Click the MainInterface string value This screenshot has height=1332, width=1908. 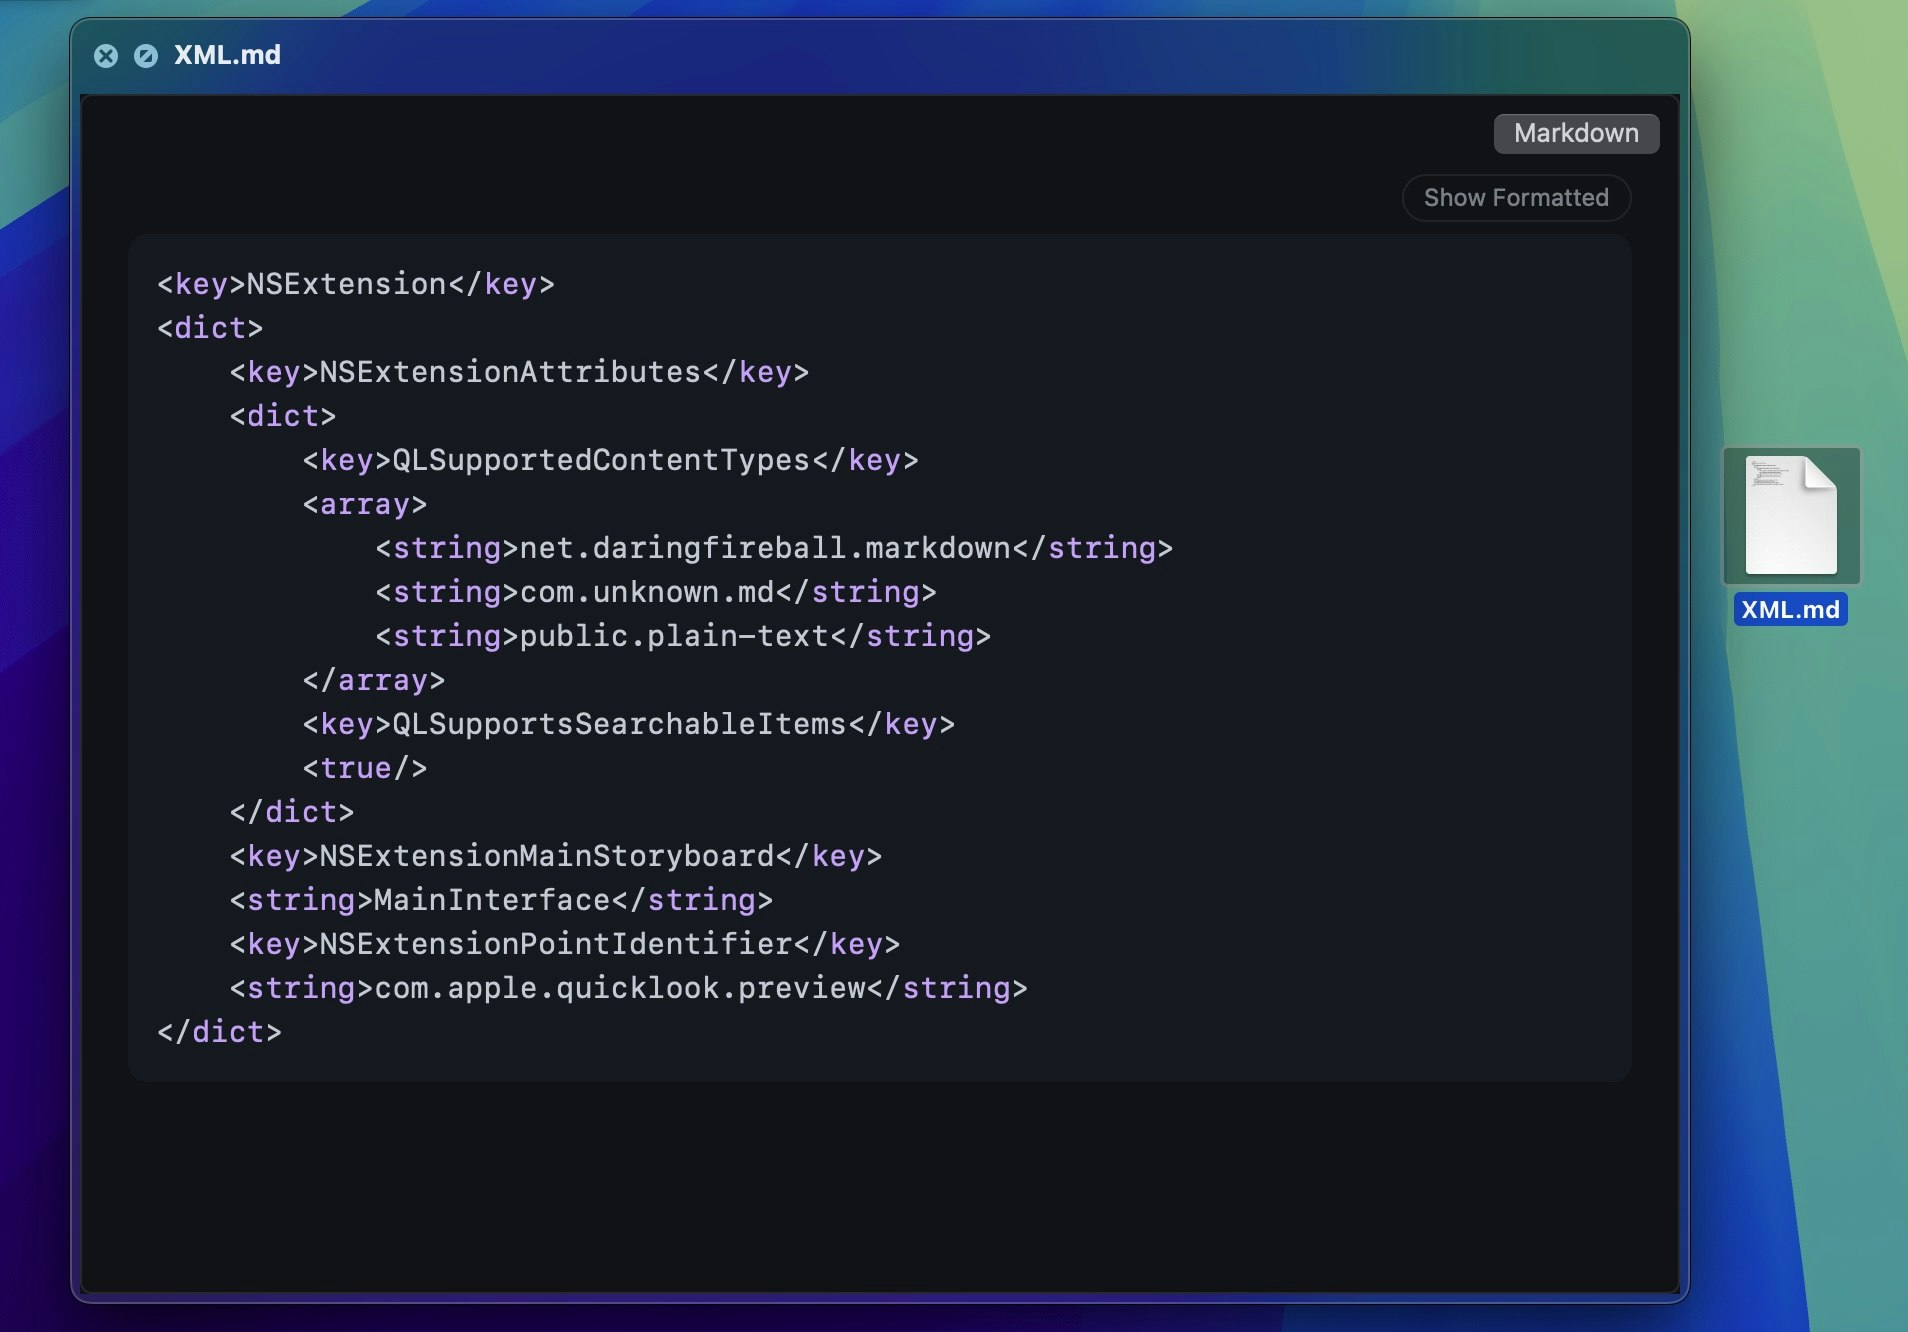coord(499,899)
